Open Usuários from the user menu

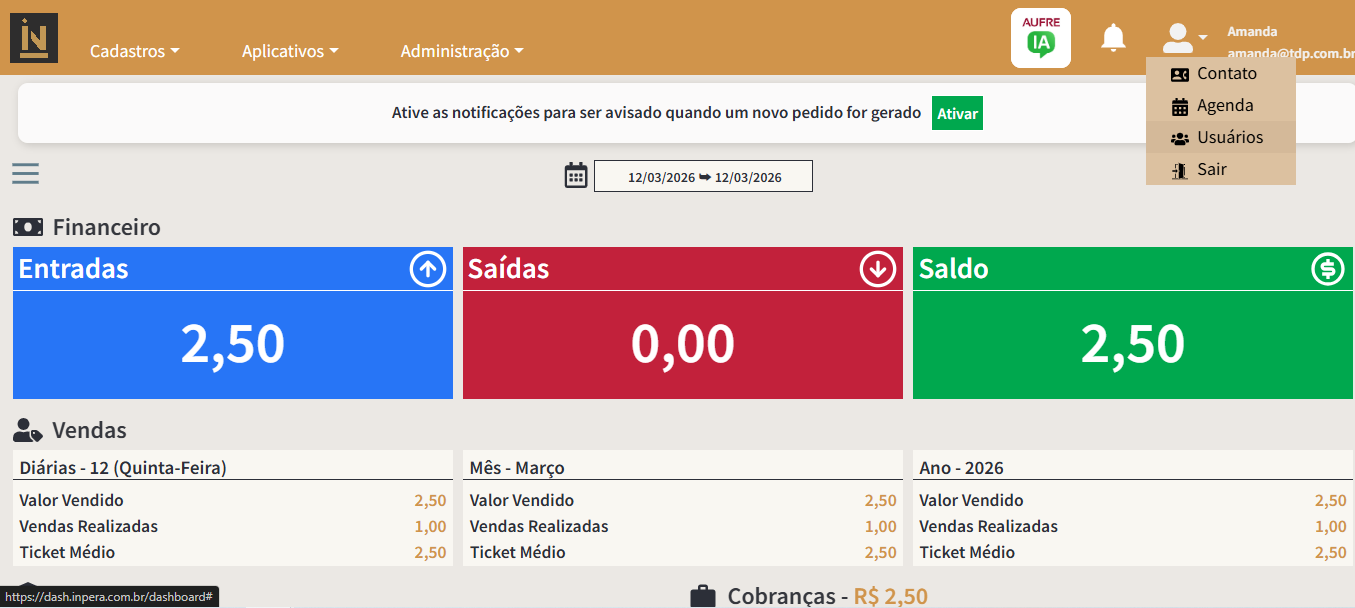click(x=1229, y=138)
